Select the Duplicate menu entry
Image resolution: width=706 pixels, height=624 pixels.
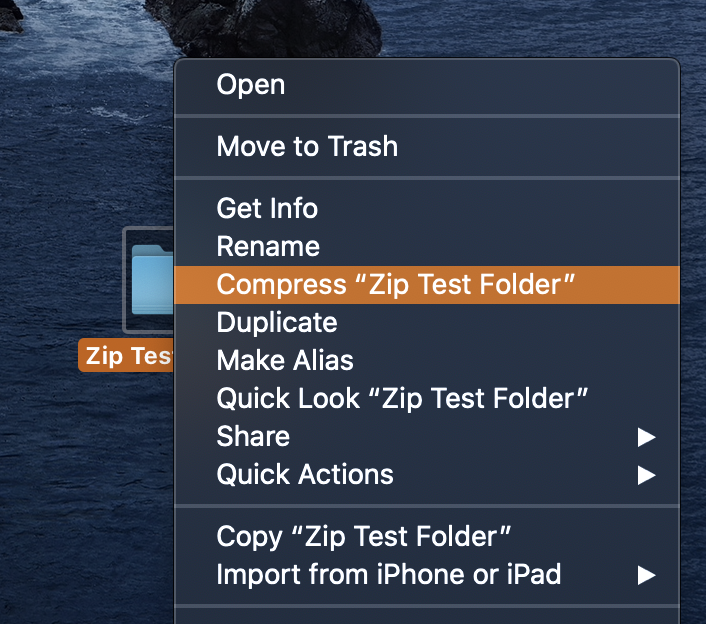coord(277,322)
